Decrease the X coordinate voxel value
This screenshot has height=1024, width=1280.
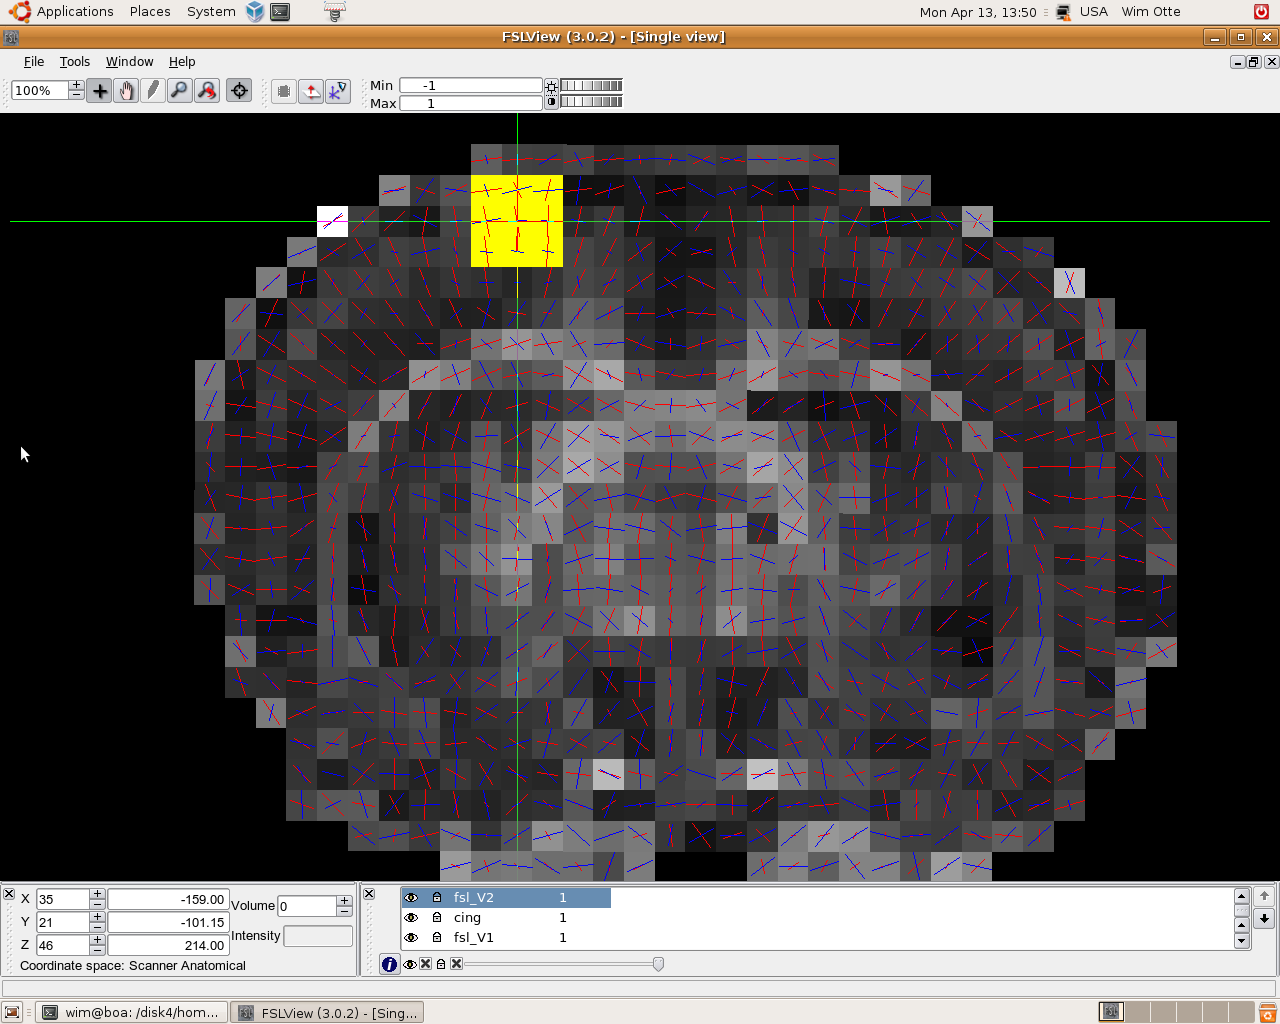click(x=97, y=904)
